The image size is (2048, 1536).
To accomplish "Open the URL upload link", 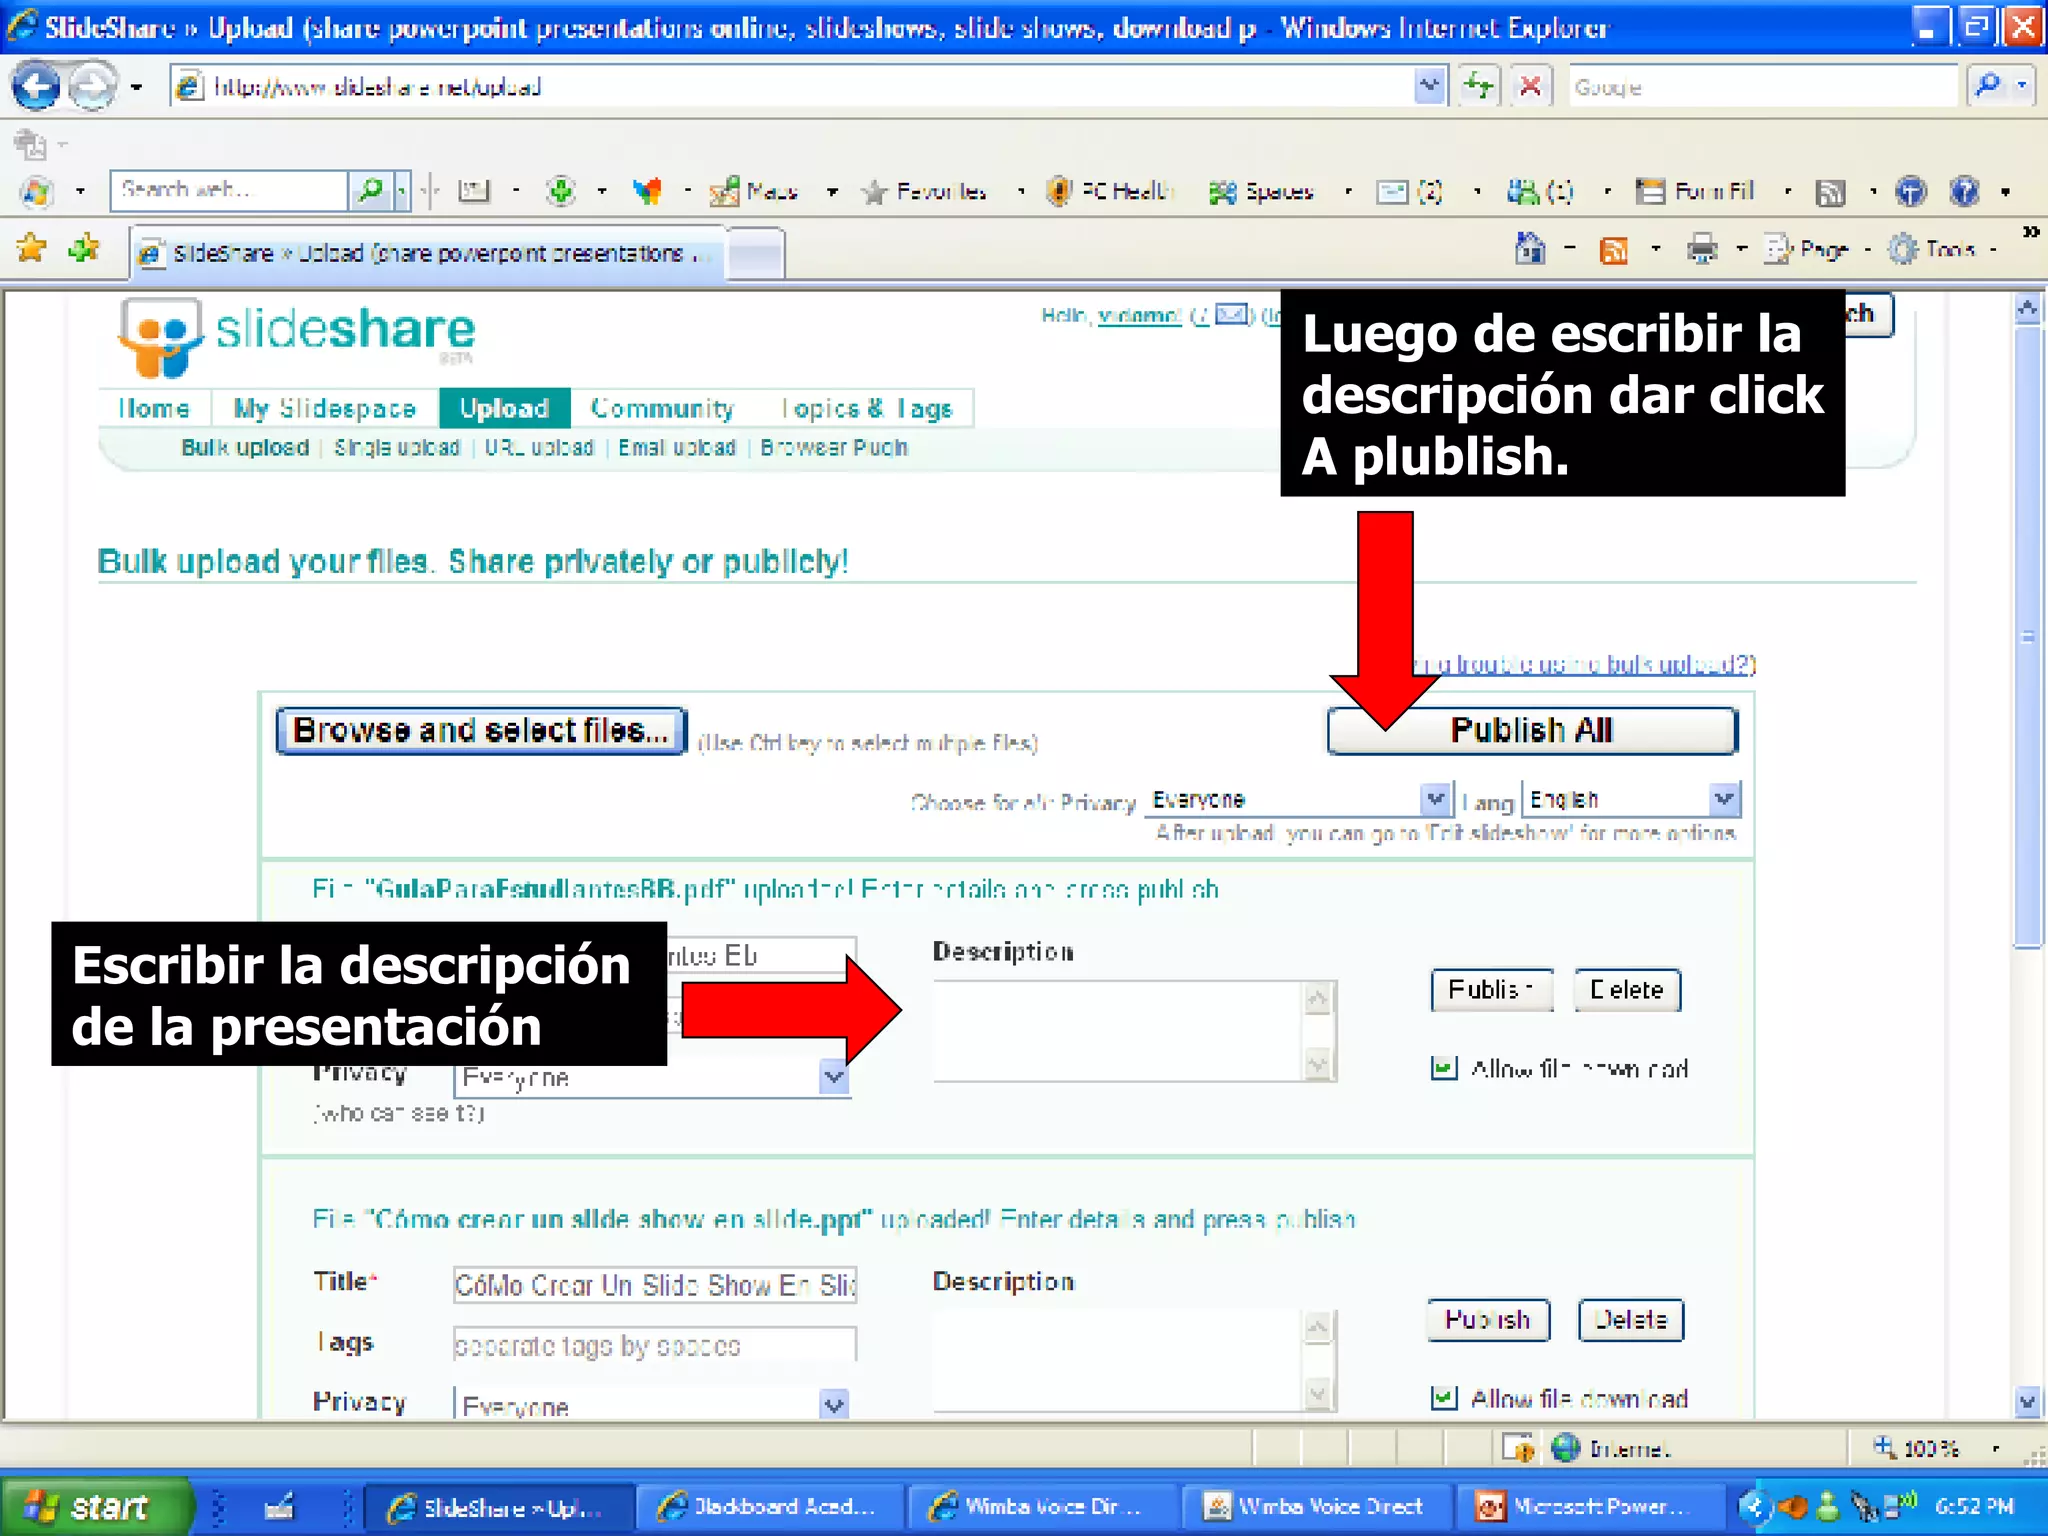I will click(x=539, y=447).
